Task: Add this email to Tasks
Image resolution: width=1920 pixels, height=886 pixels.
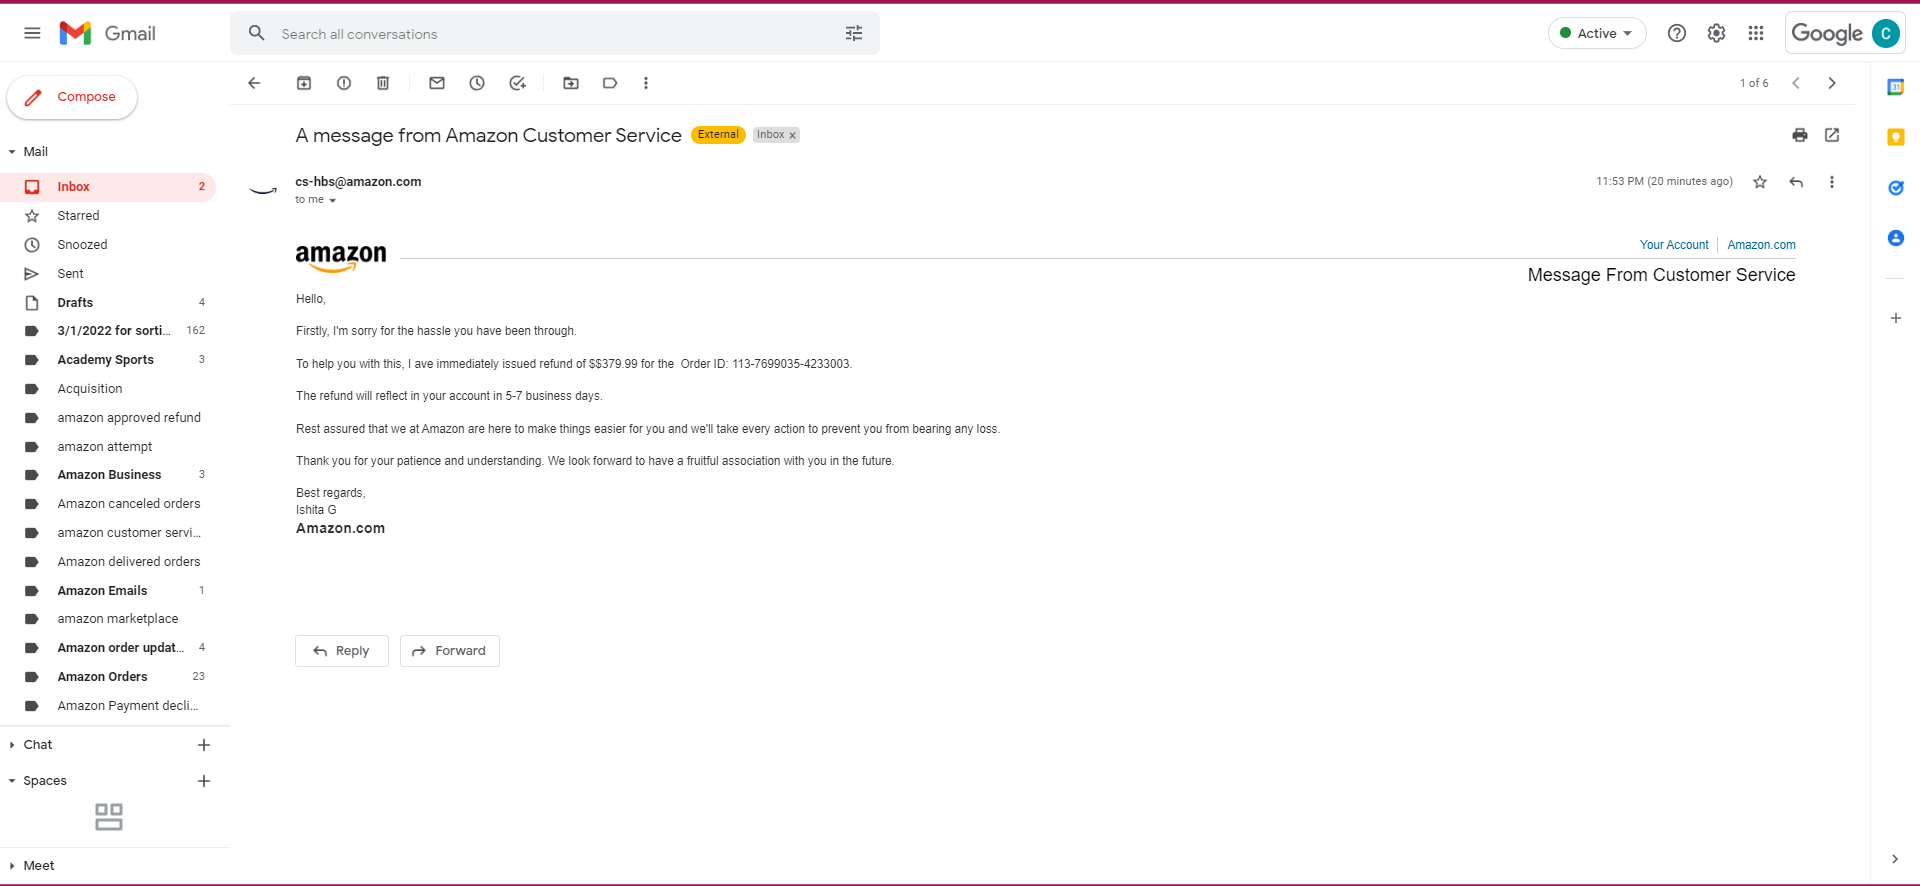Action: (517, 83)
